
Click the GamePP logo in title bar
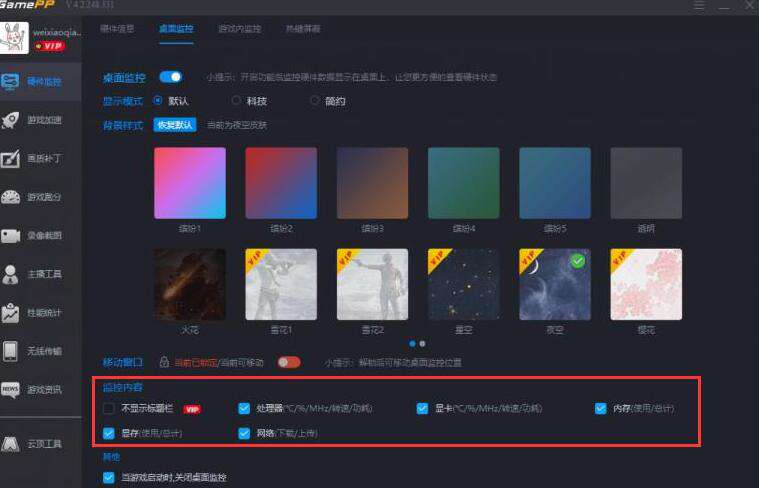tap(27, 5)
